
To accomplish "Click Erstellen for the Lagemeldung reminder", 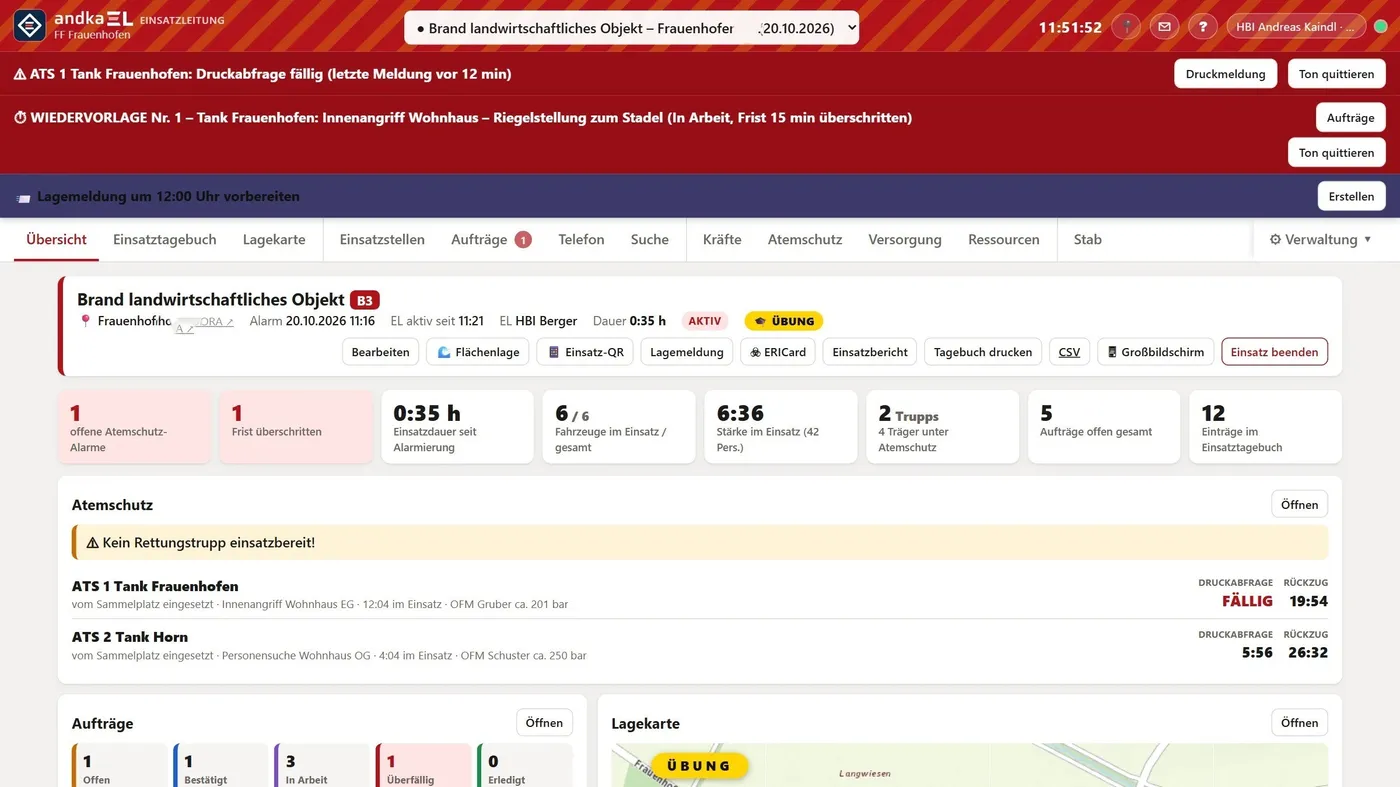I will coord(1351,196).
